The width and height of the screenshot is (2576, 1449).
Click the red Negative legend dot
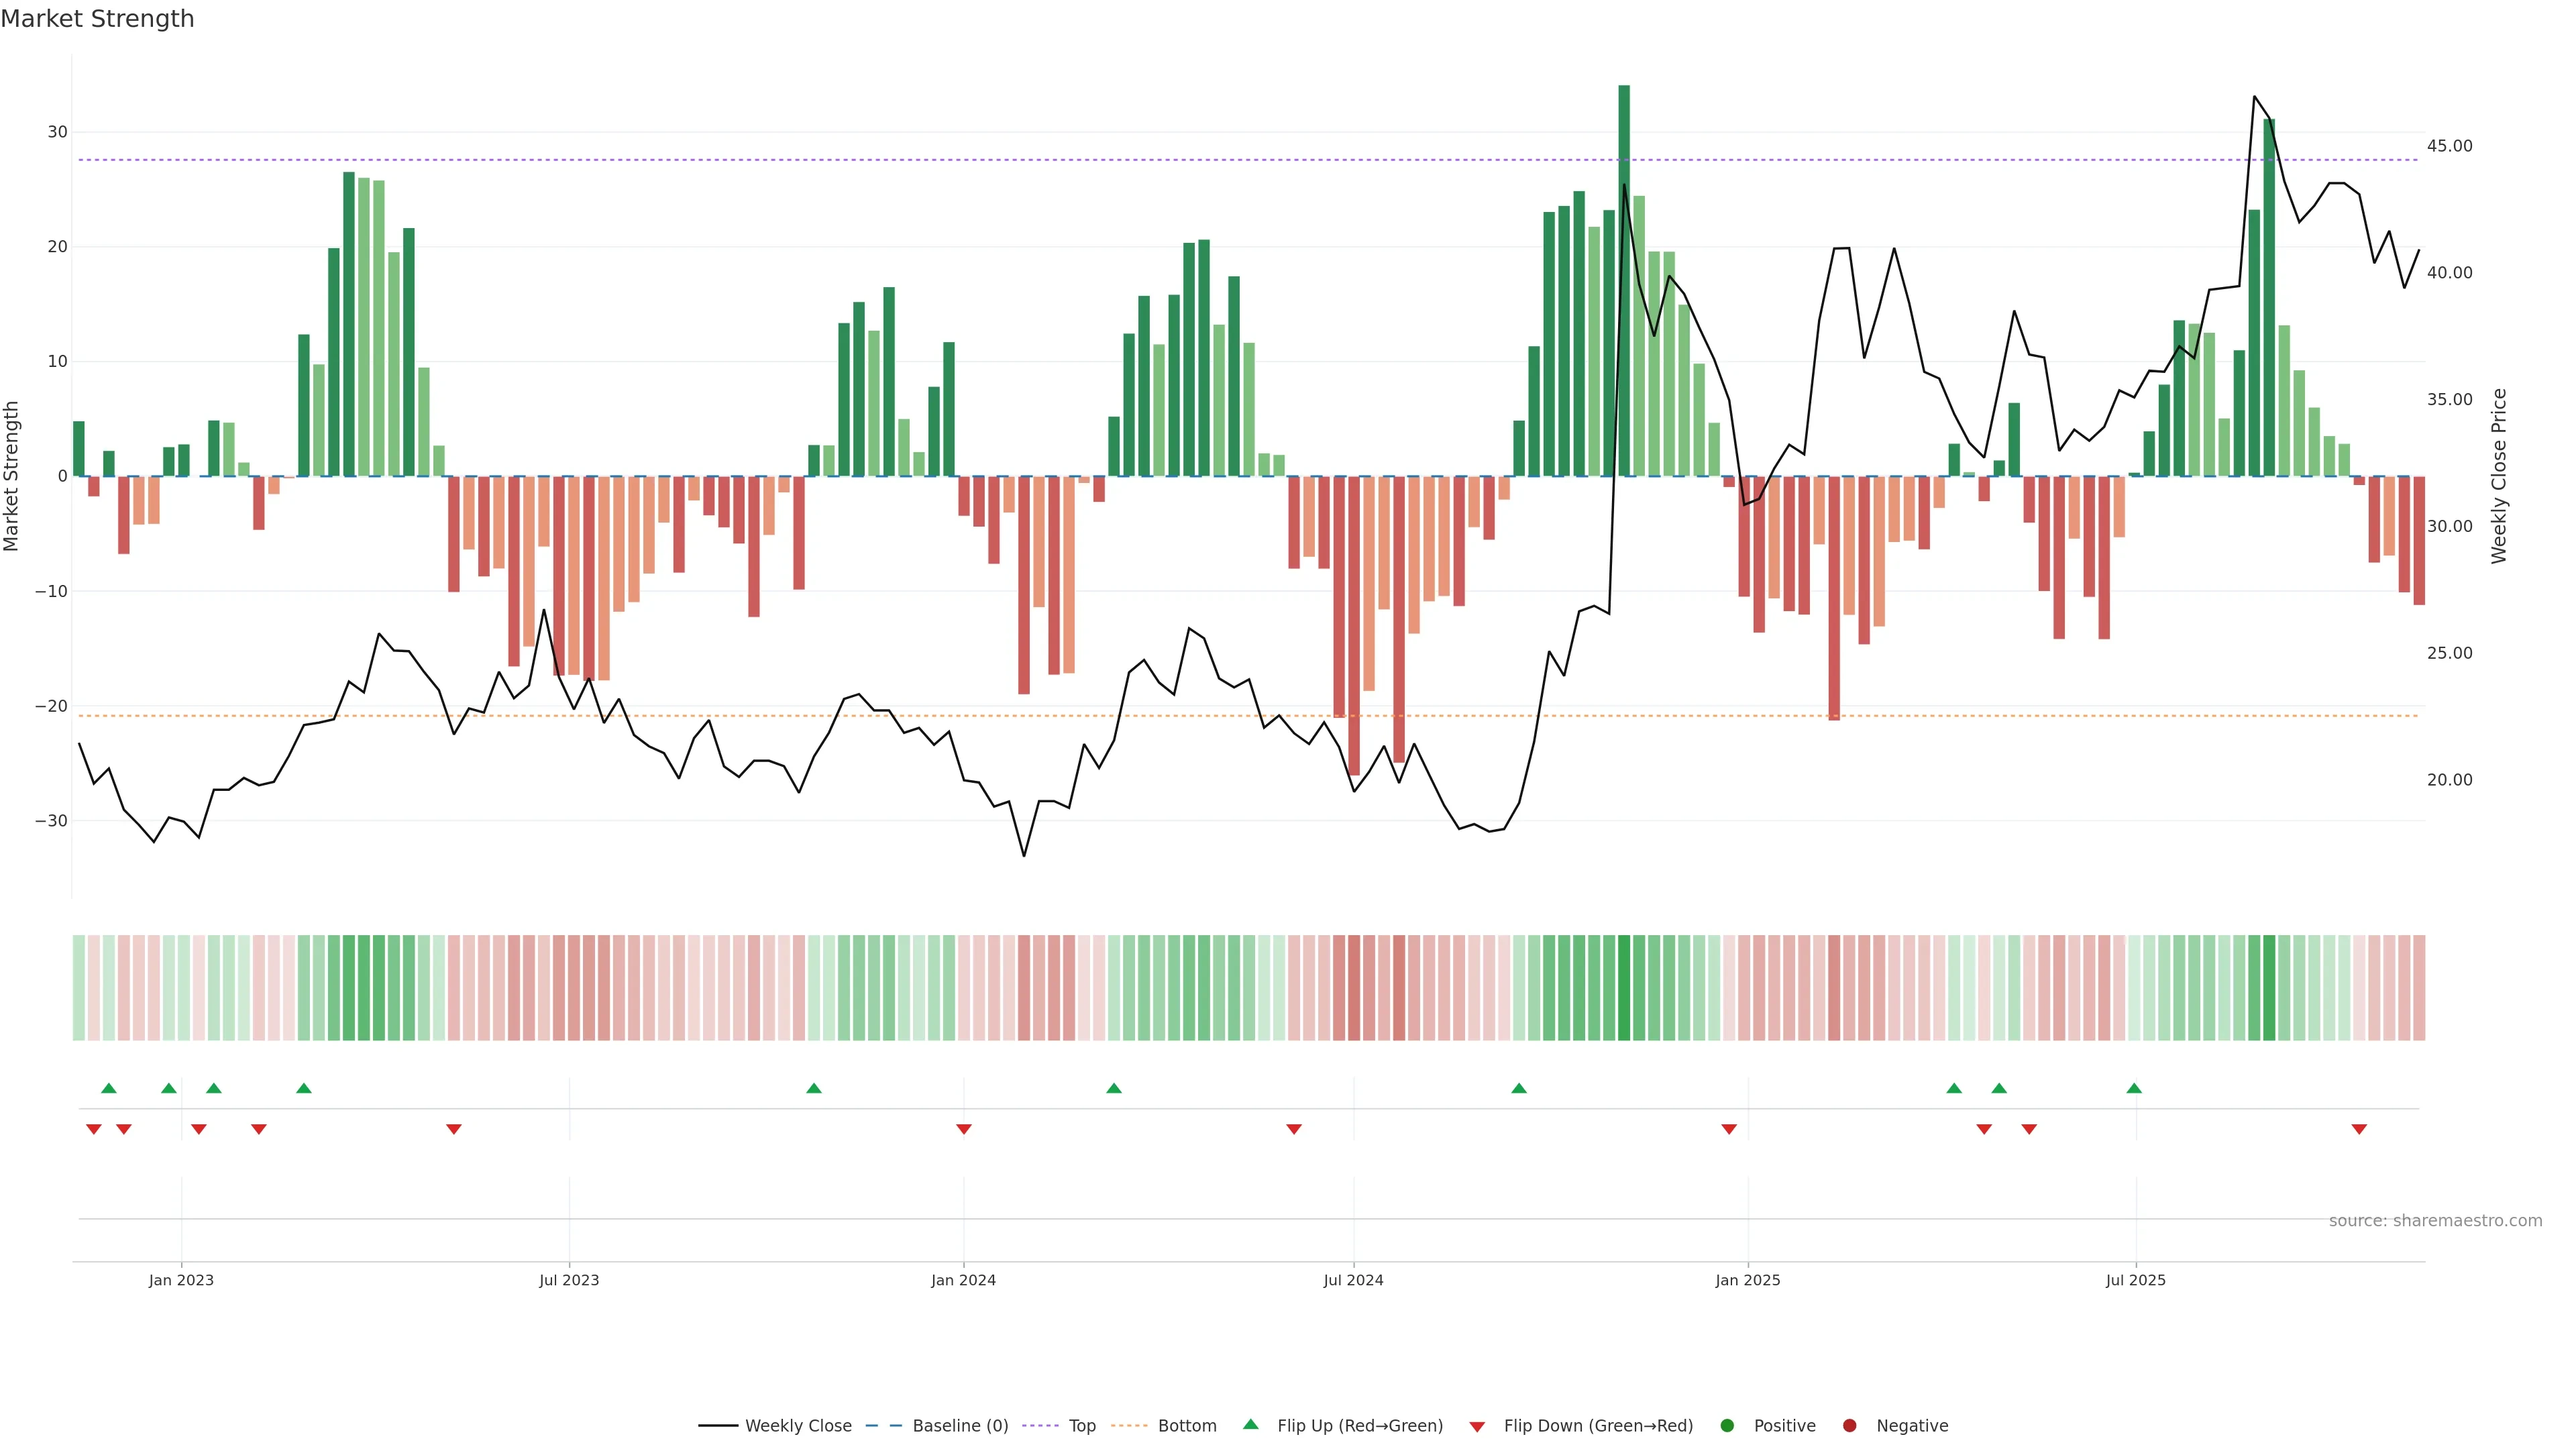click(1849, 1425)
